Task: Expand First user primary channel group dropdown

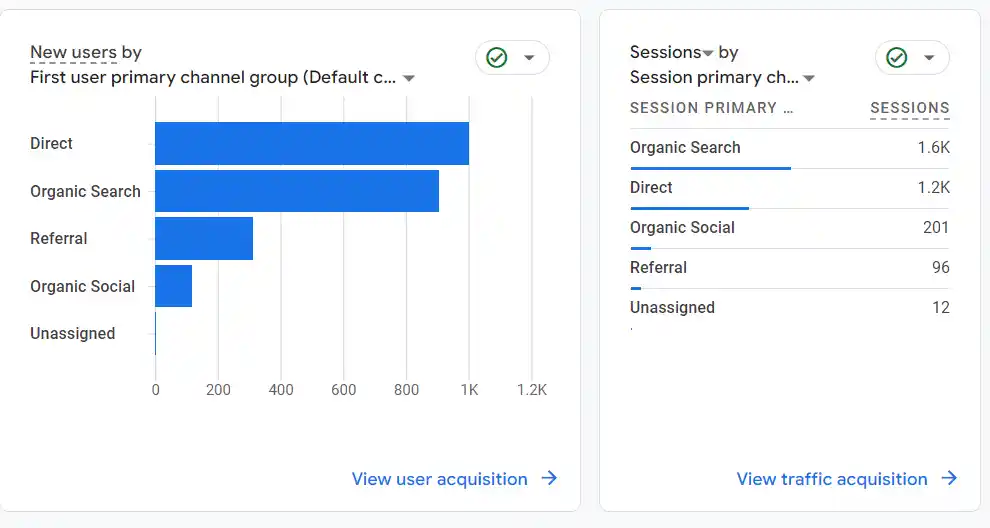Action: pos(409,78)
